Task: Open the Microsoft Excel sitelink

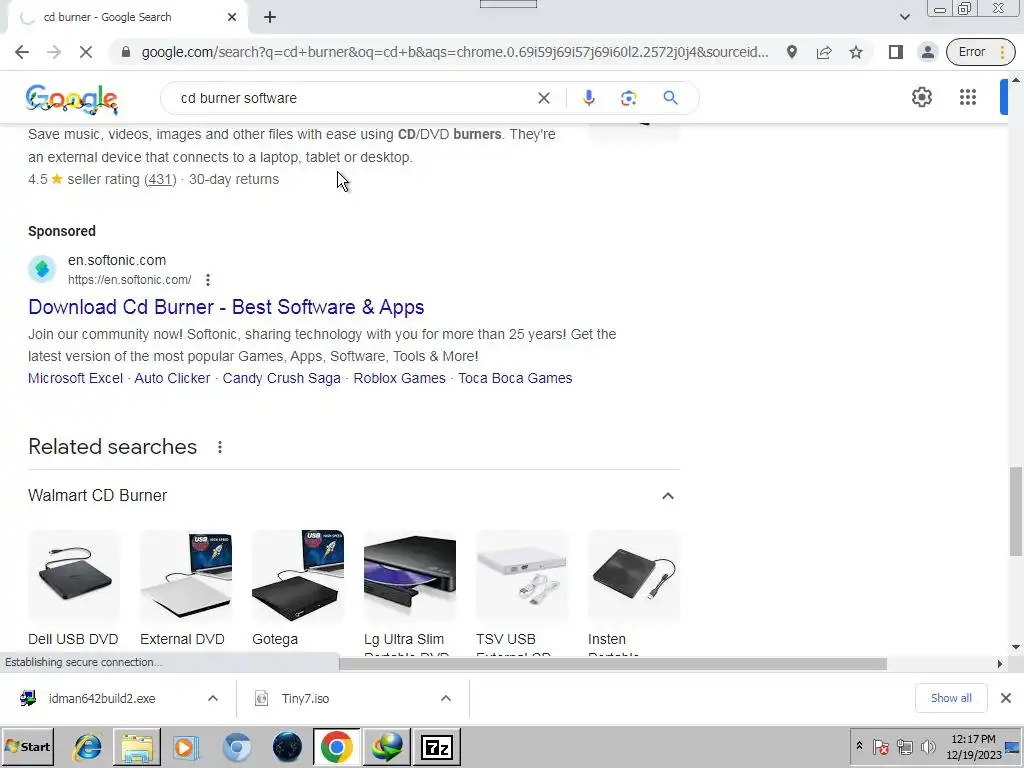Action: pos(75,378)
